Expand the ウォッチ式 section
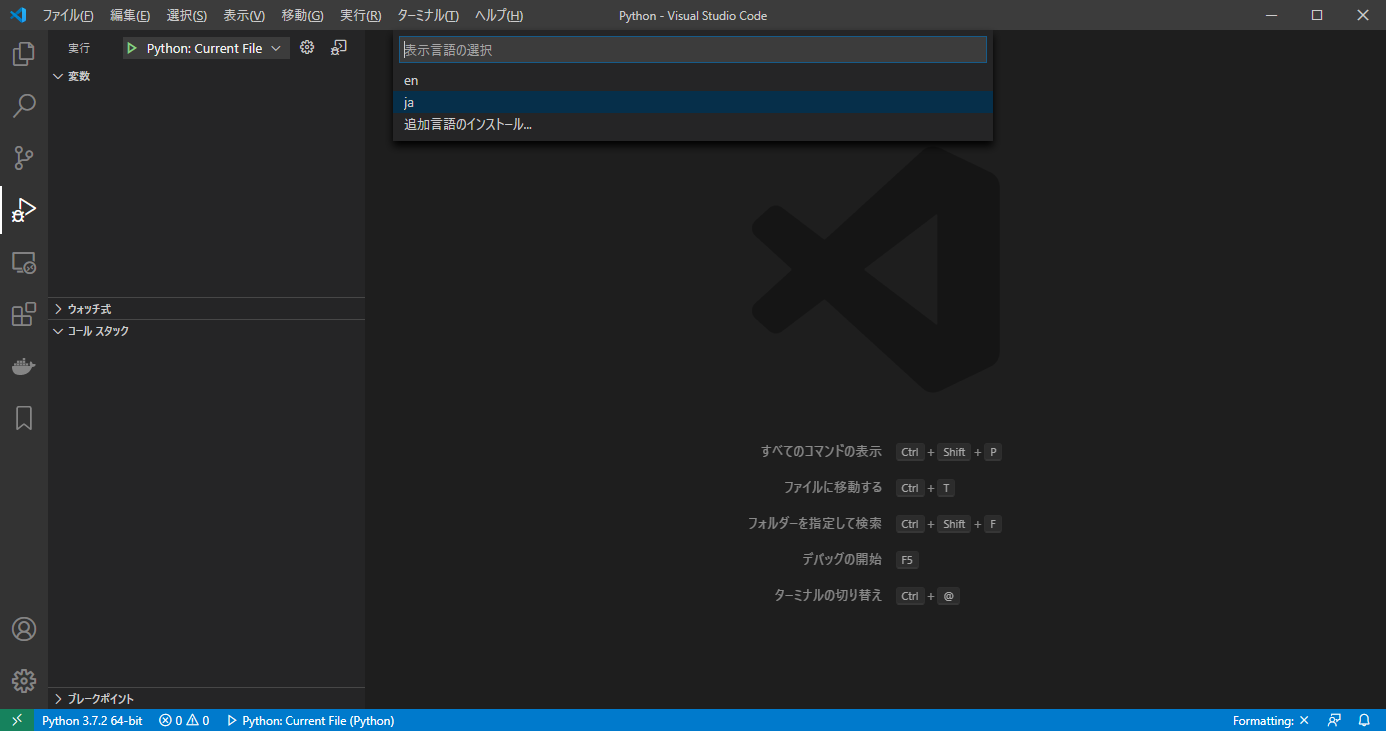 206,309
